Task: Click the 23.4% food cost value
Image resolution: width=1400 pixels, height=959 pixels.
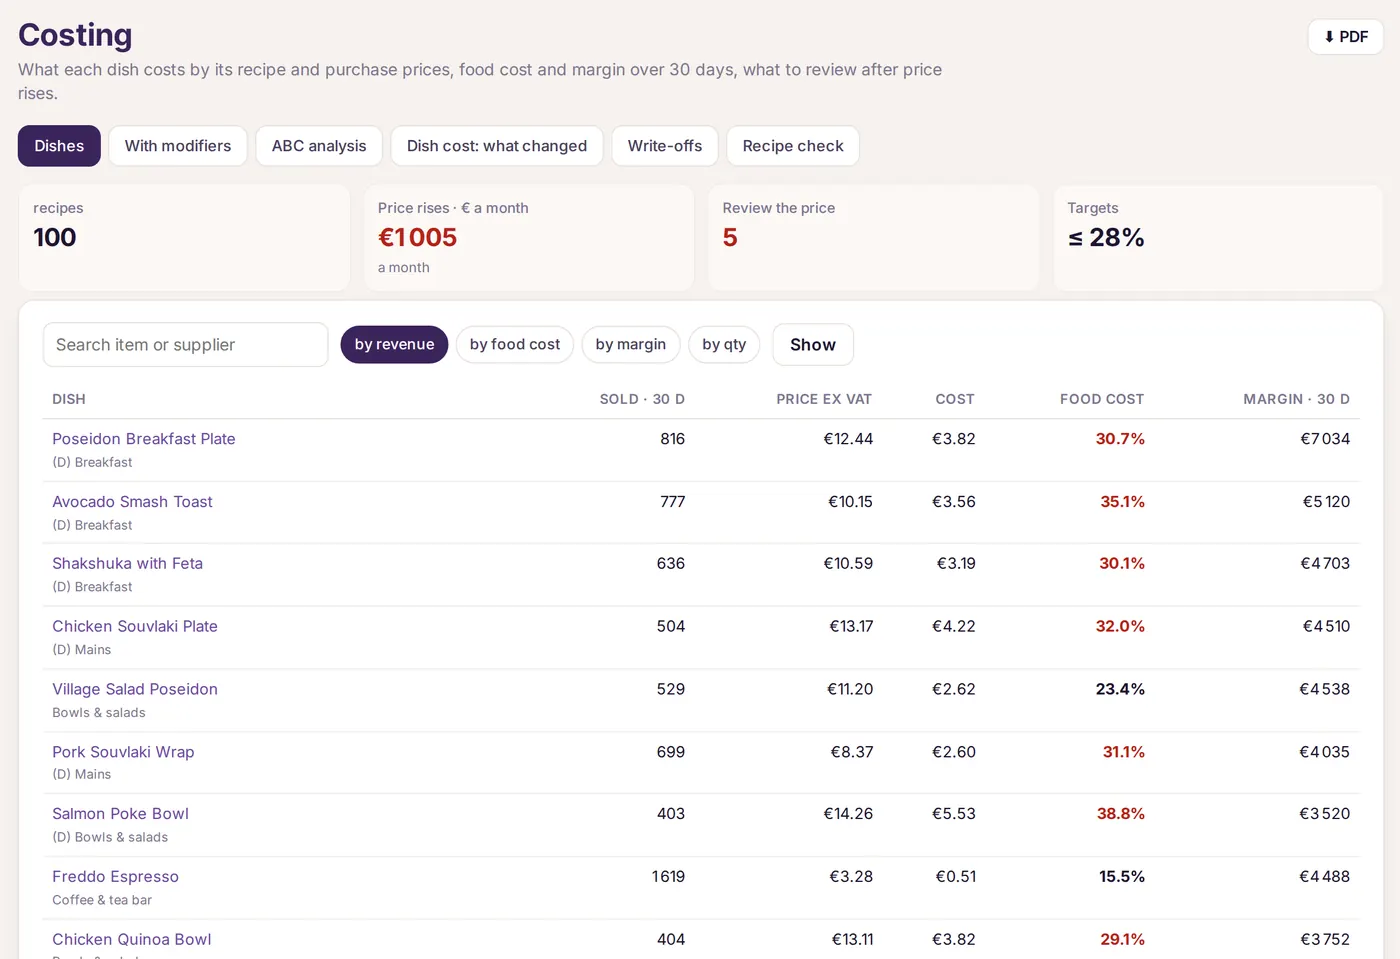Action: (x=1120, y=690)
